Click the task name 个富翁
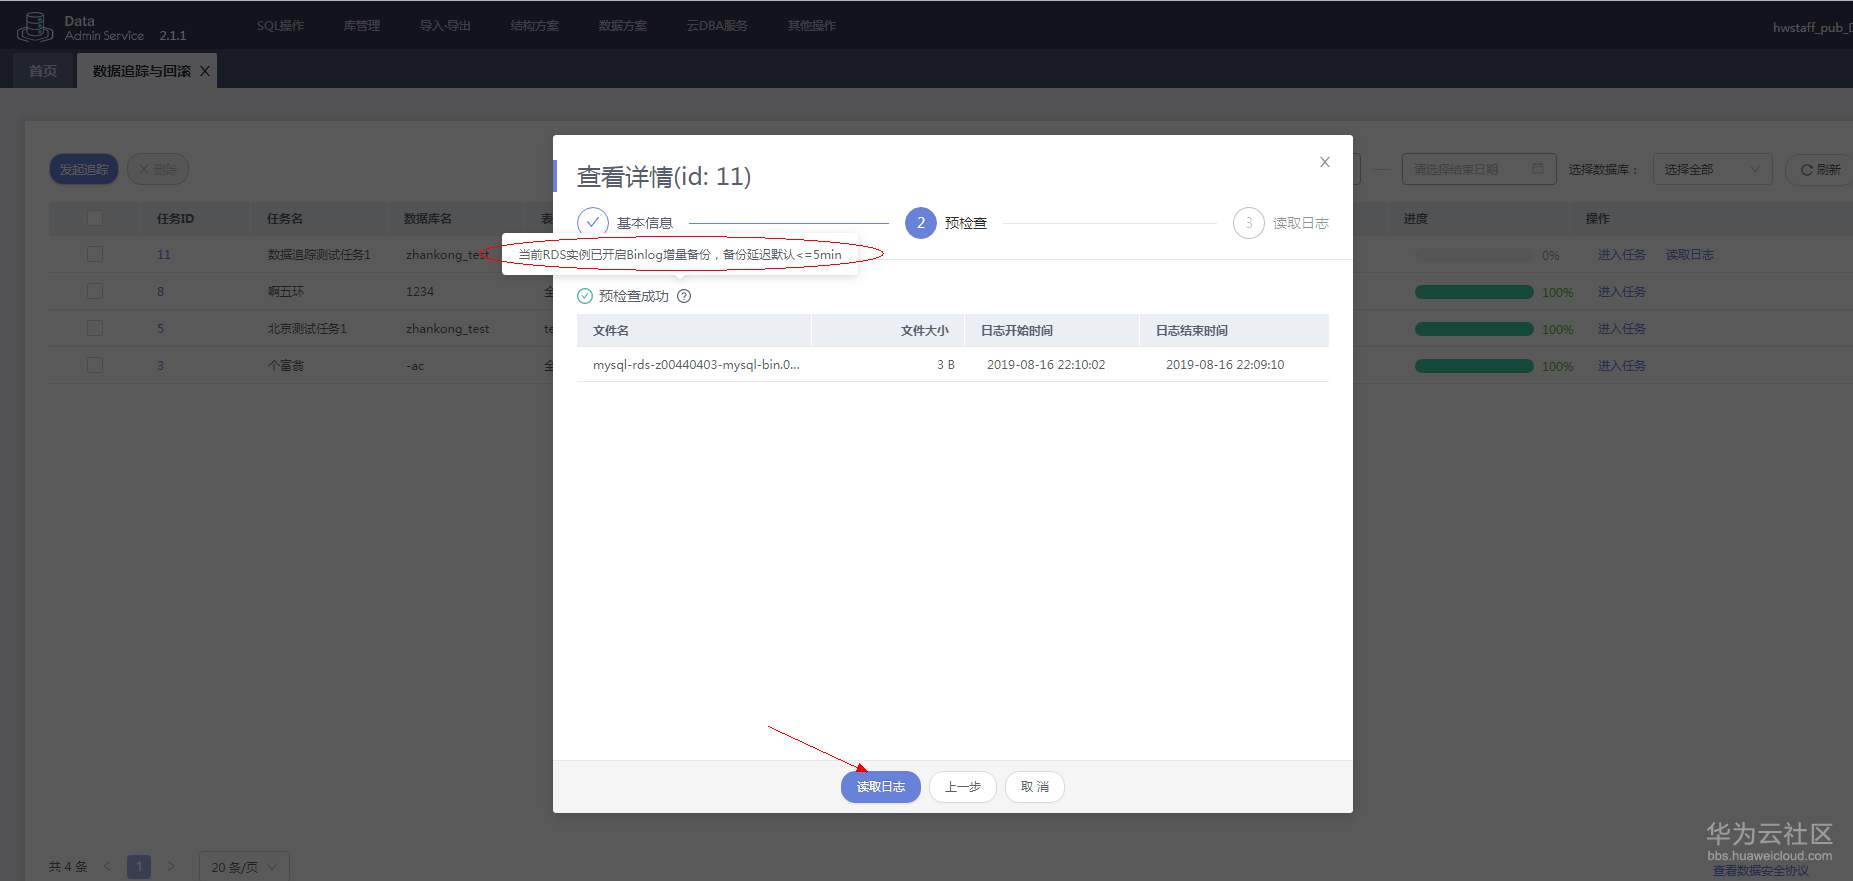This screenshot has height=881, width=1853. [x=286, y=366]
